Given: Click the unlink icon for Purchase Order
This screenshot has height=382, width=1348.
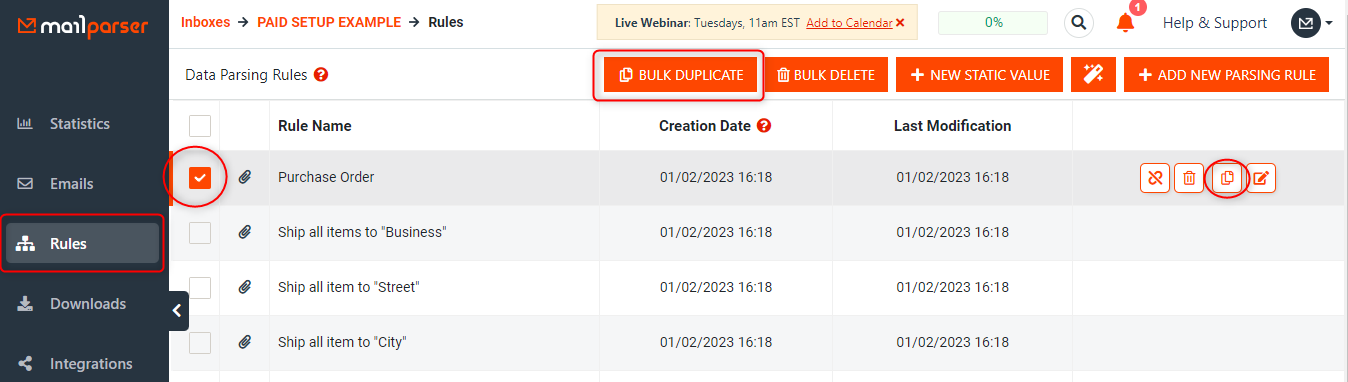Looking at the screenshot, I should coord(1155,178).
